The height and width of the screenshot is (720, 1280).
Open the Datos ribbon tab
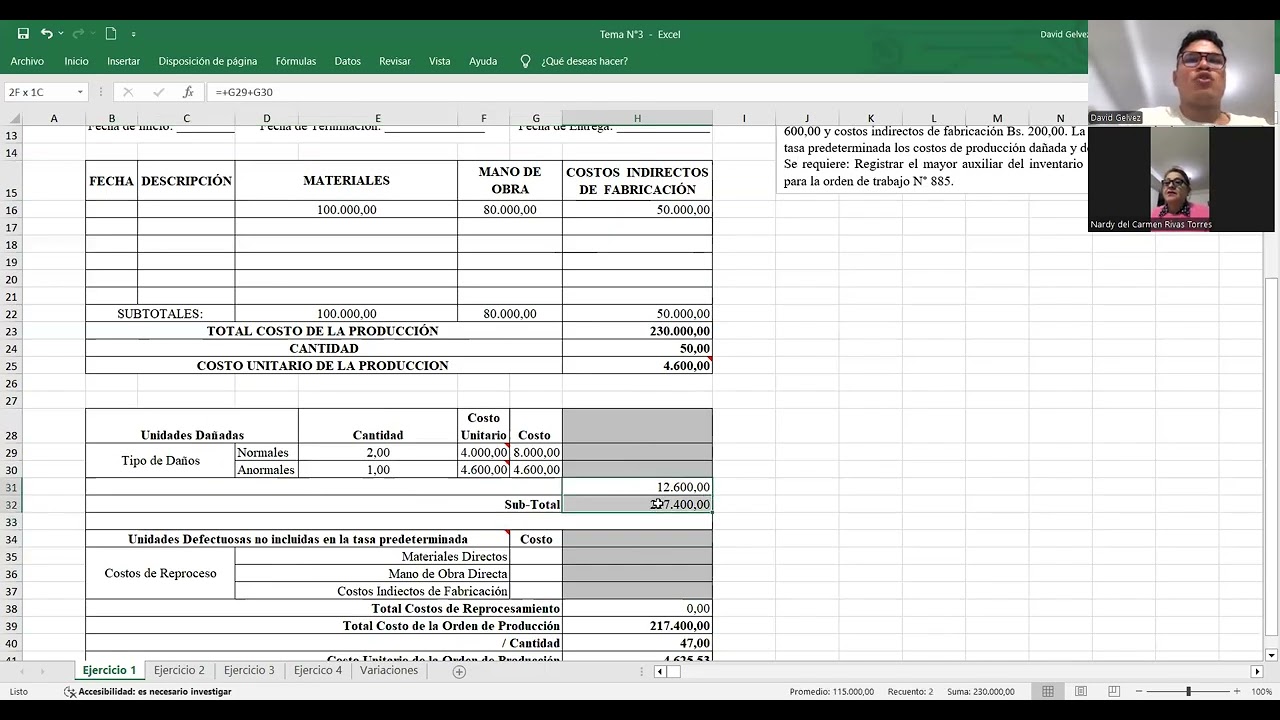click(x=348, y=61)
